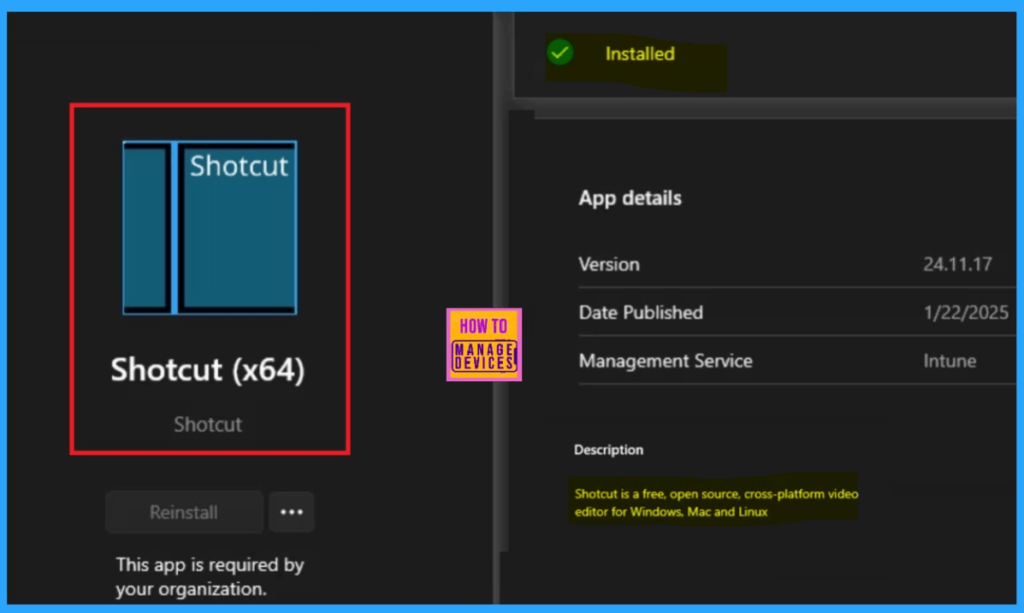The image size is (1024, 613).
Task: Select the Version label
Action: coord(609,264)
